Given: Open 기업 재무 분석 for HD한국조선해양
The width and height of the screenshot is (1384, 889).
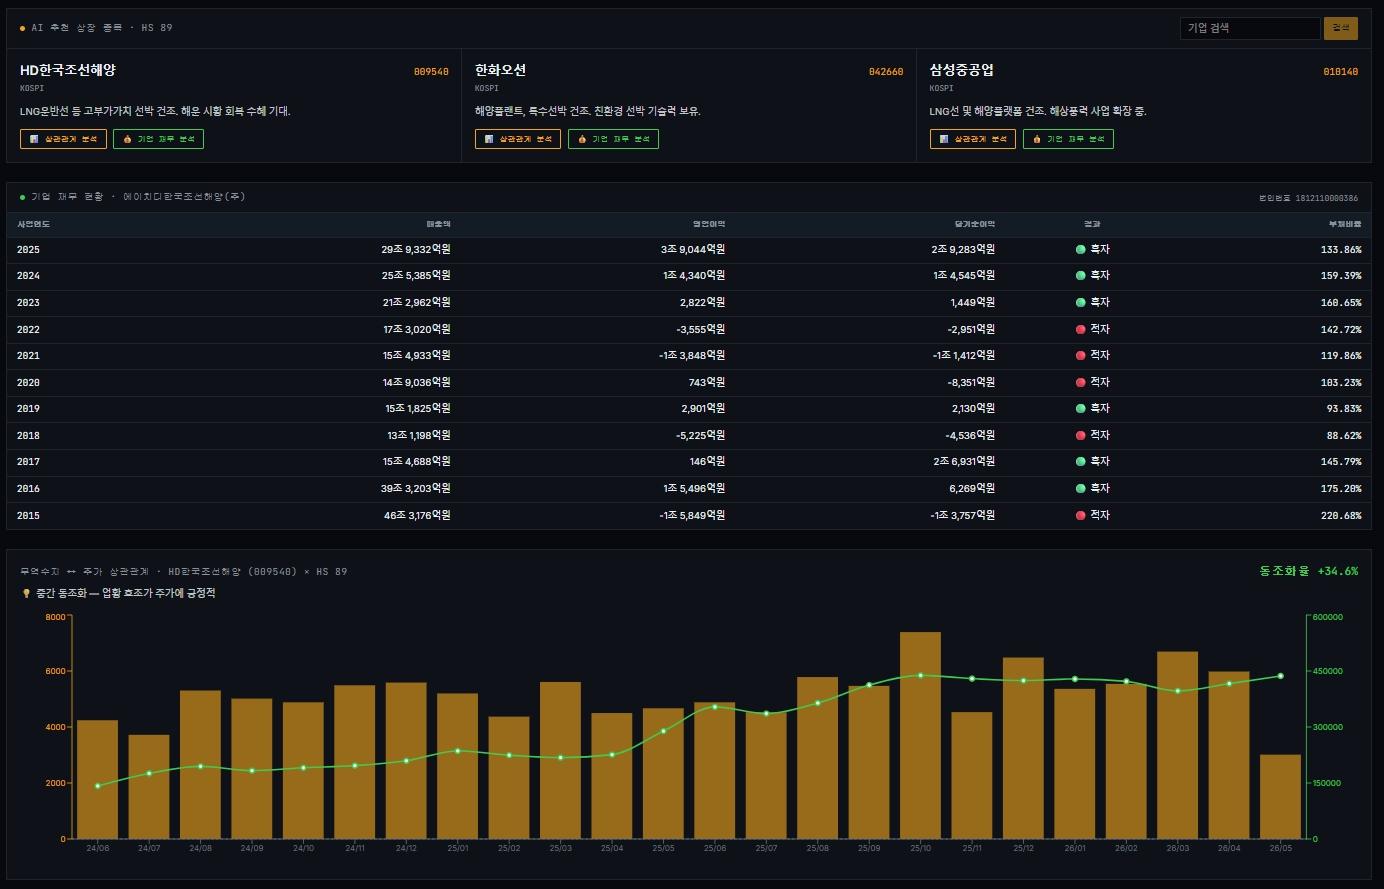Looking at the screenshot, I should (x=158, y=139).
